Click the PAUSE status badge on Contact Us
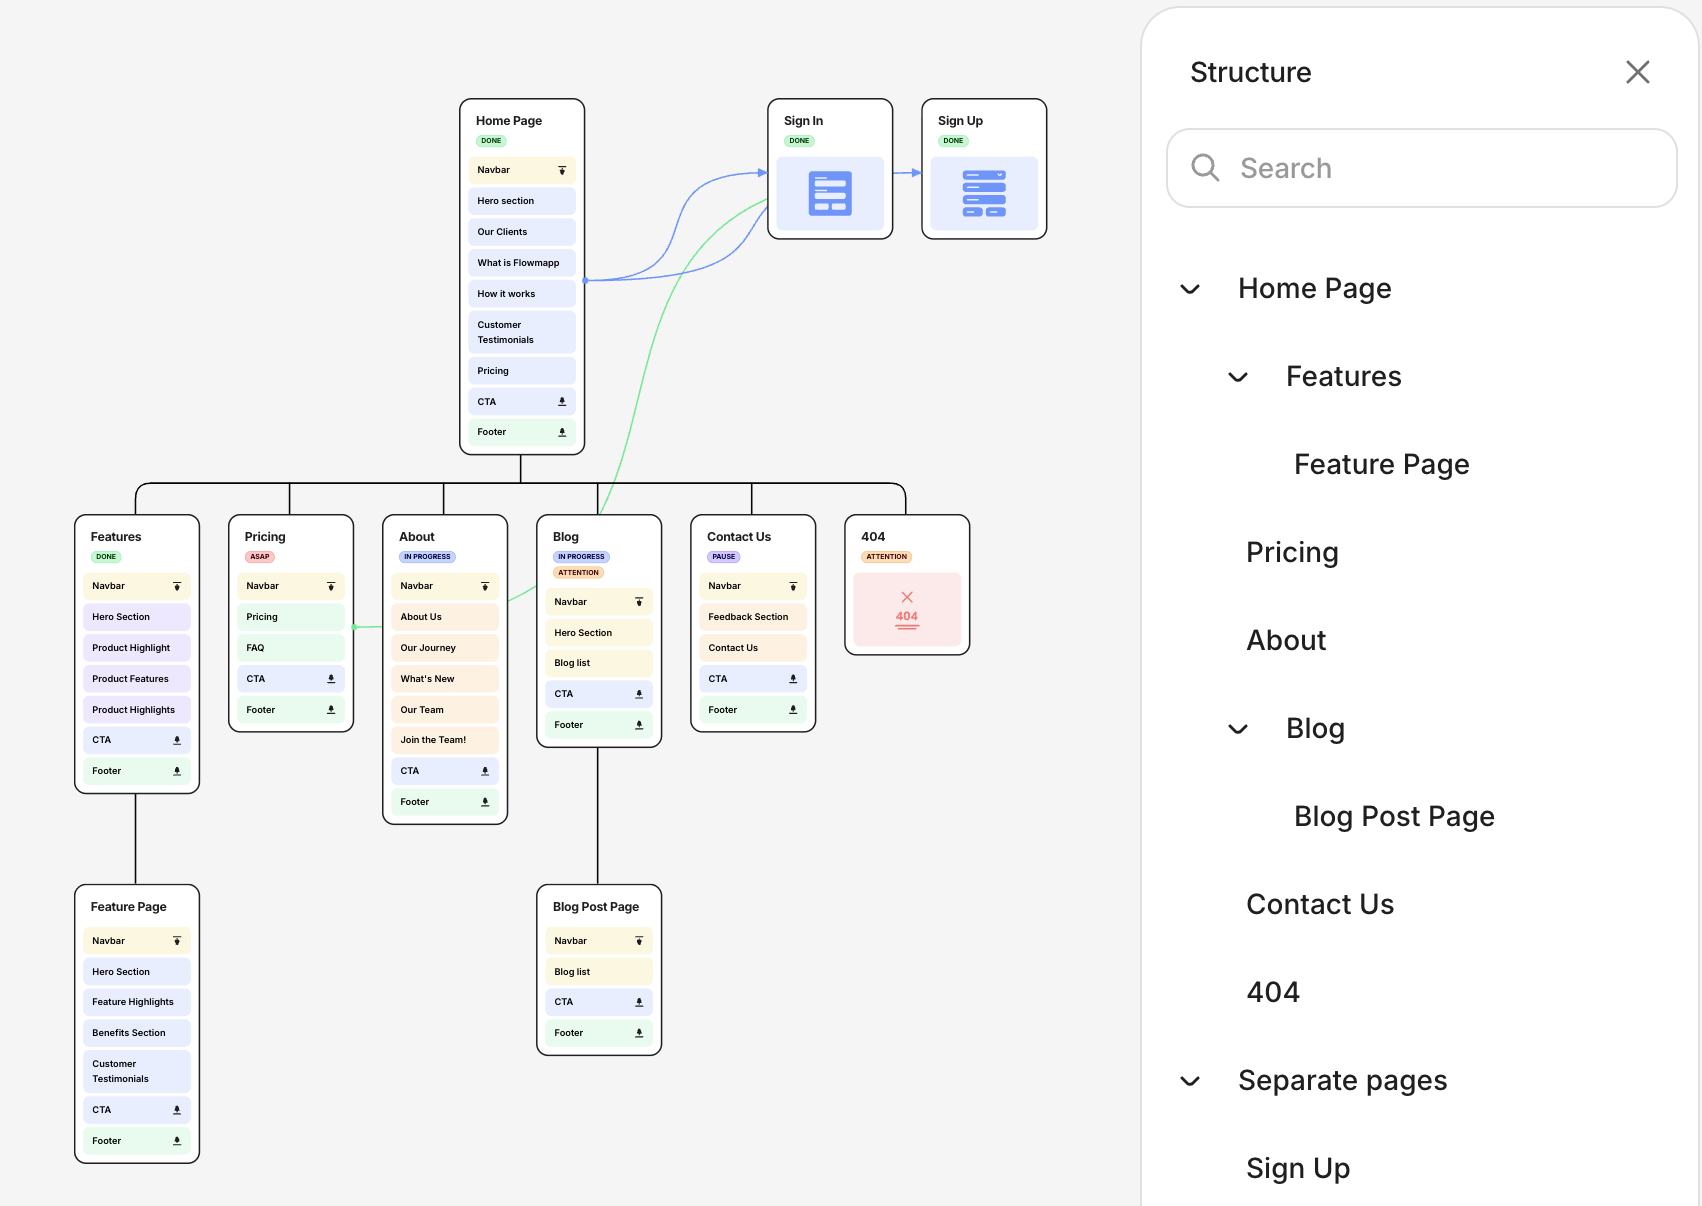The image size is (1702, 1206). tap(724, 557)
